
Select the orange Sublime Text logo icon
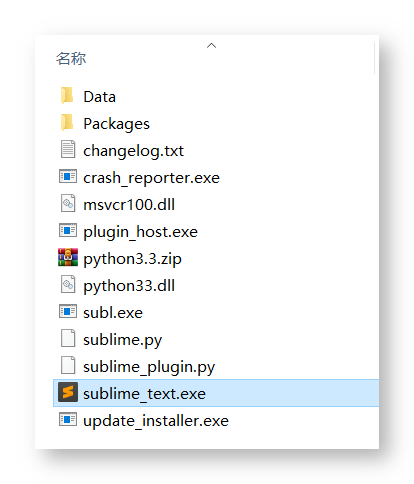[x=68, y=392]
